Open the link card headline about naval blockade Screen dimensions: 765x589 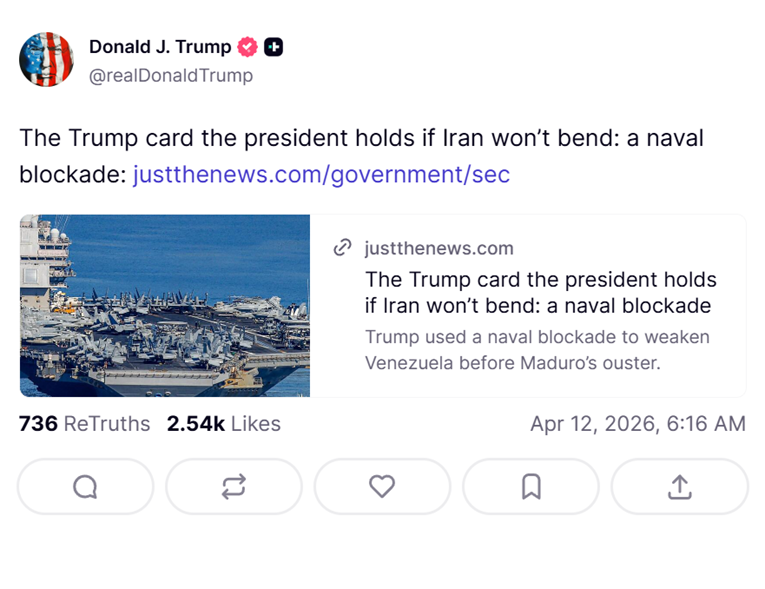(540, 292)
